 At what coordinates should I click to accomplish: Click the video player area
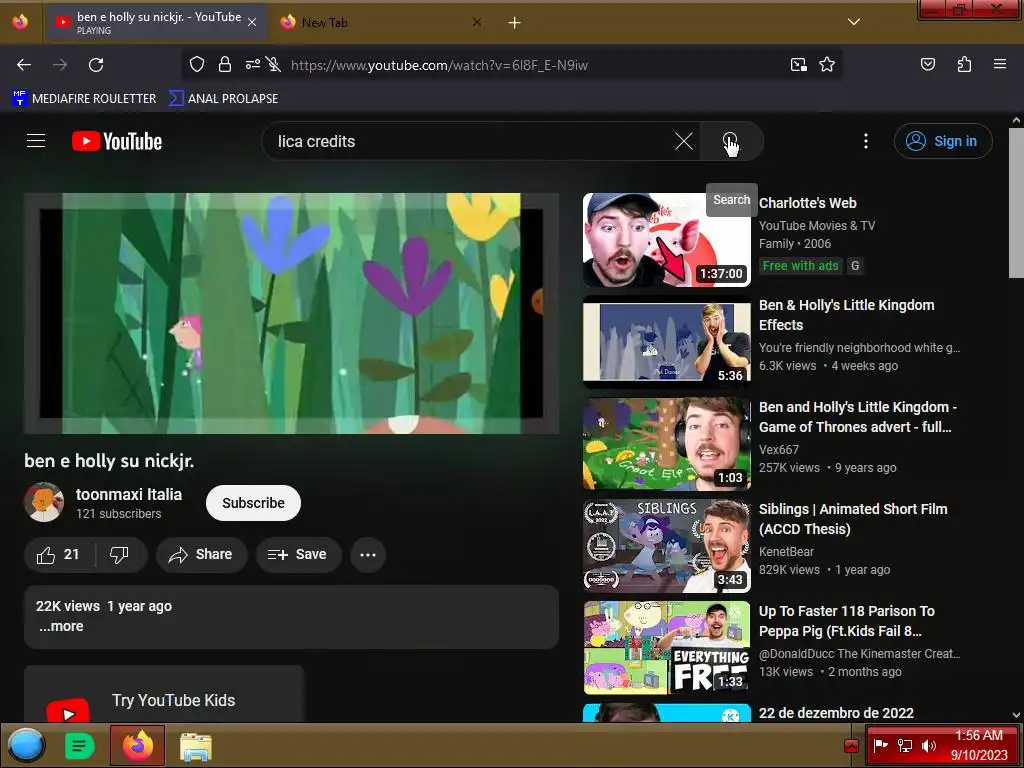pos(291,313)
